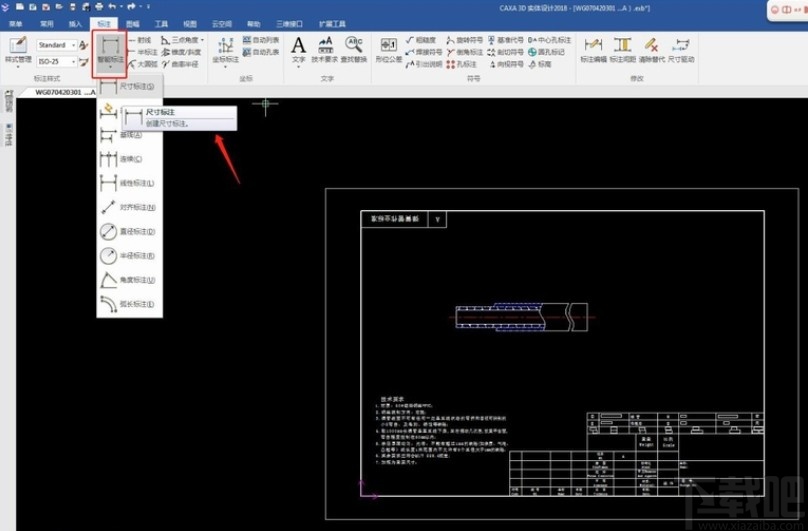Image resolution: width=808 pixels, height=531 pixels.
Task: Choose 弧长标注(E) arc length menu item
Action: point(129,304)
